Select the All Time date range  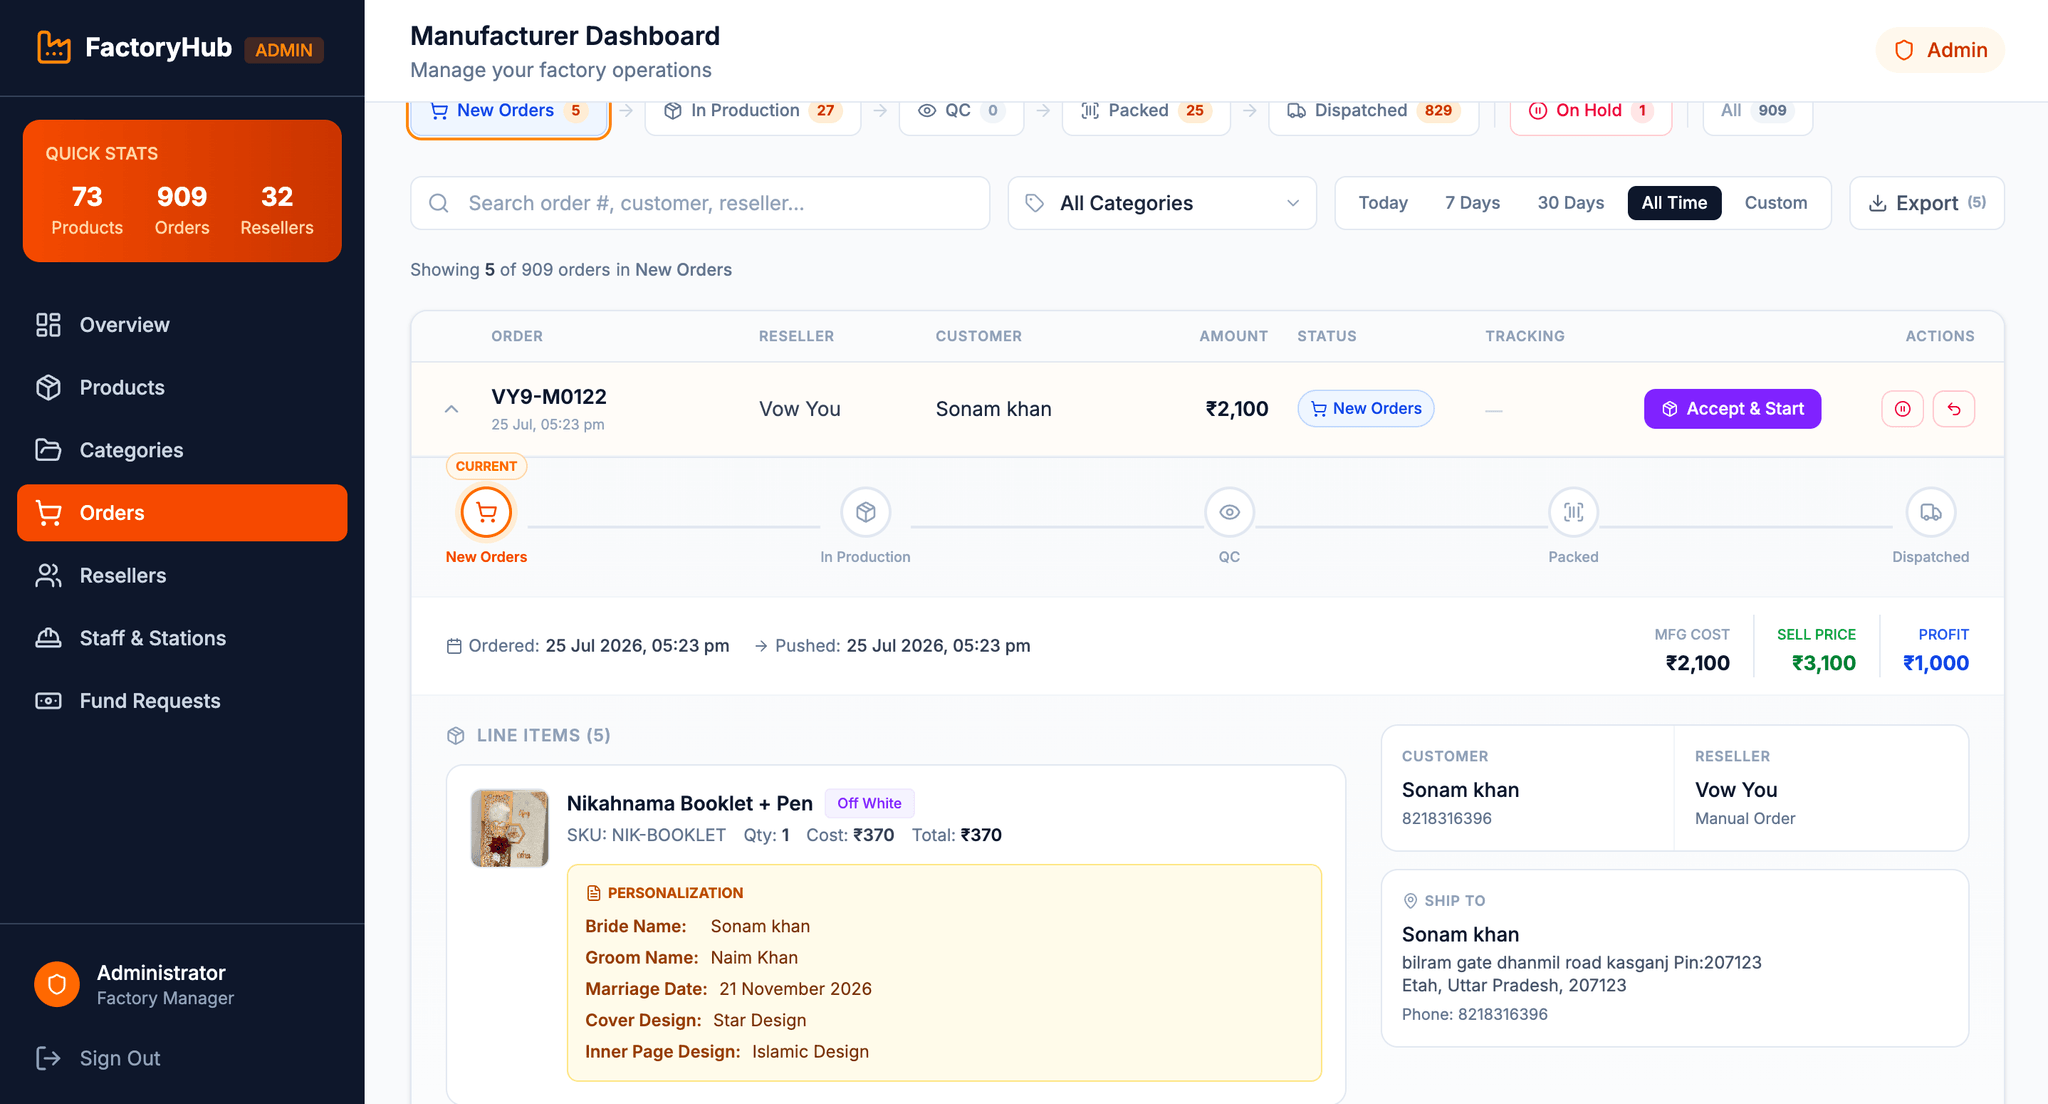click(x=1674, y=203)
